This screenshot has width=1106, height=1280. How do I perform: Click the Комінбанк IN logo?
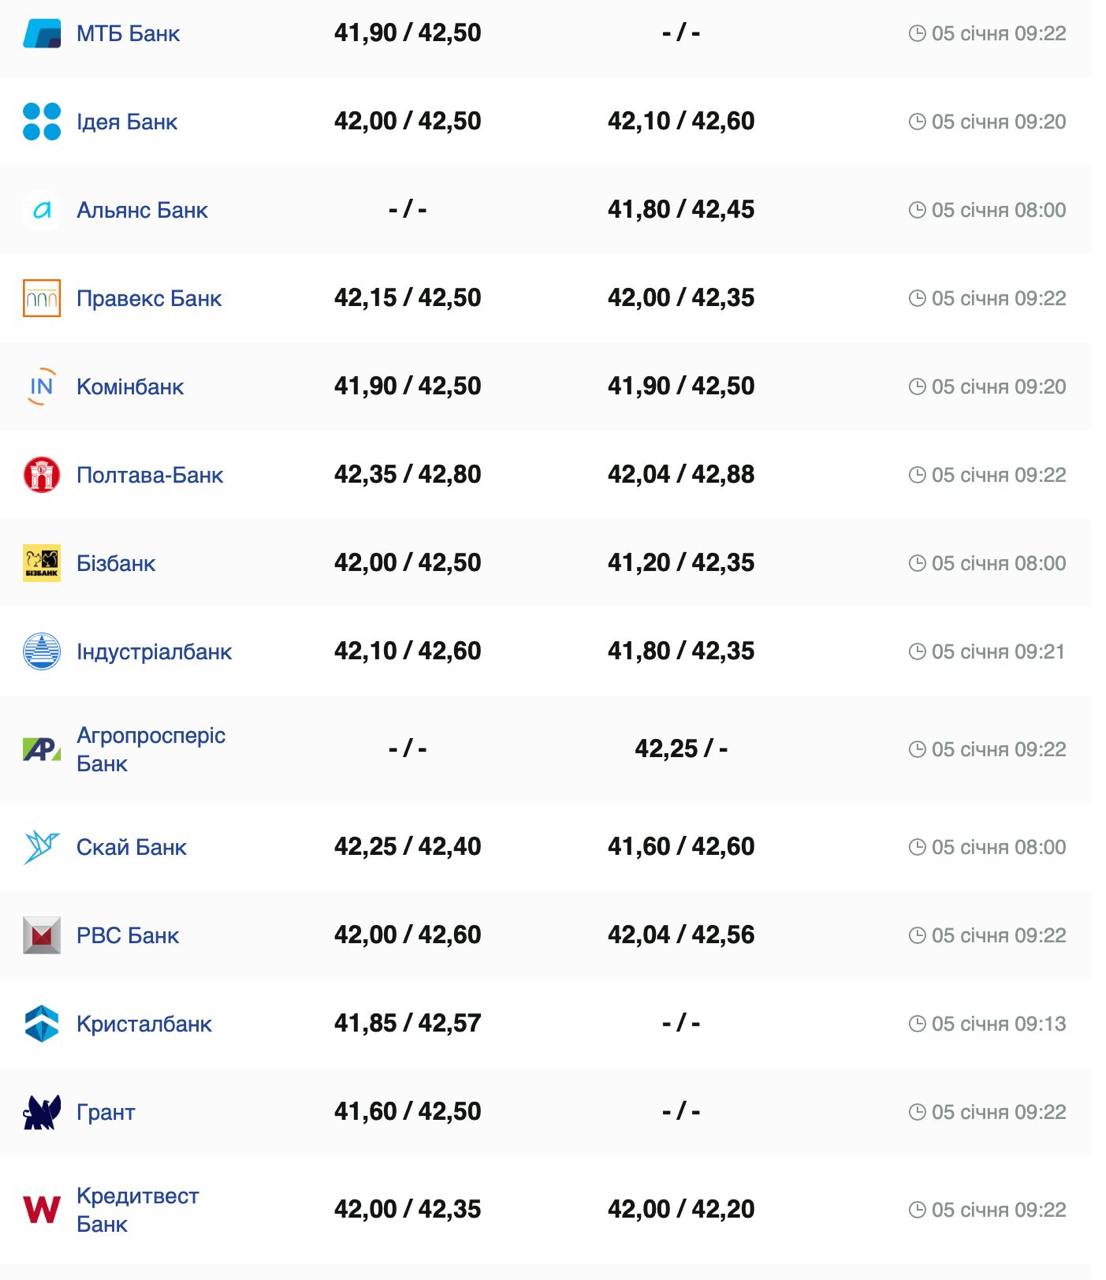pos(42,387)
